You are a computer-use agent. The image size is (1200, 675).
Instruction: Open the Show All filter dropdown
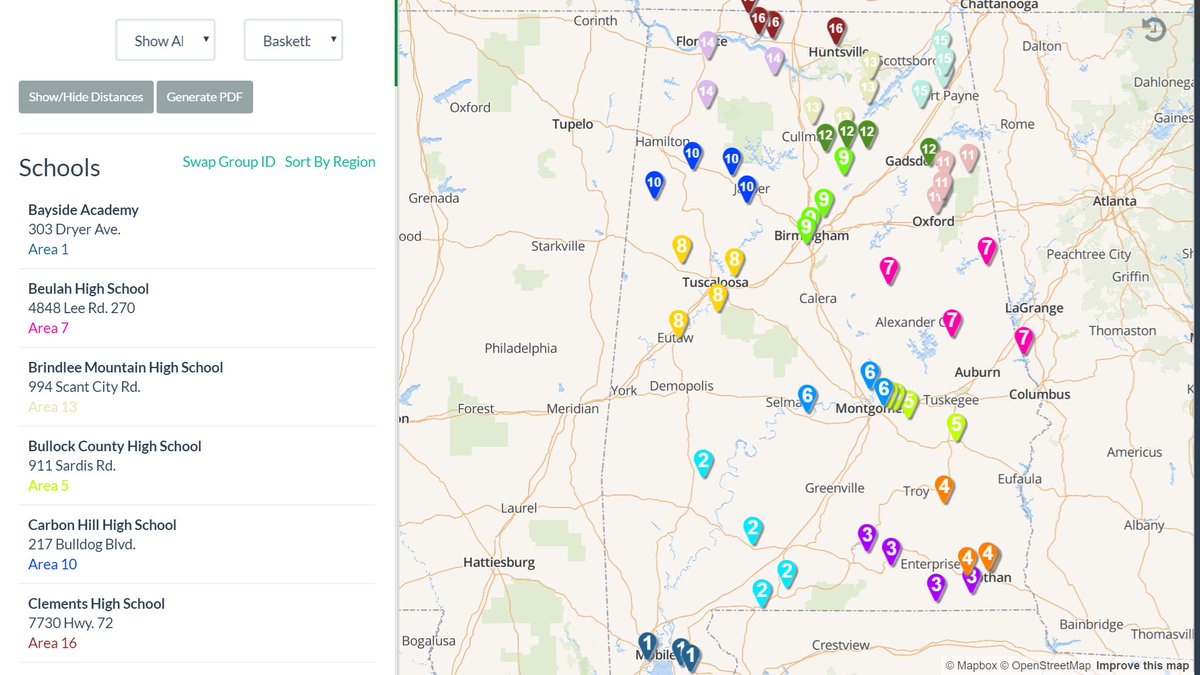[165, 40]
